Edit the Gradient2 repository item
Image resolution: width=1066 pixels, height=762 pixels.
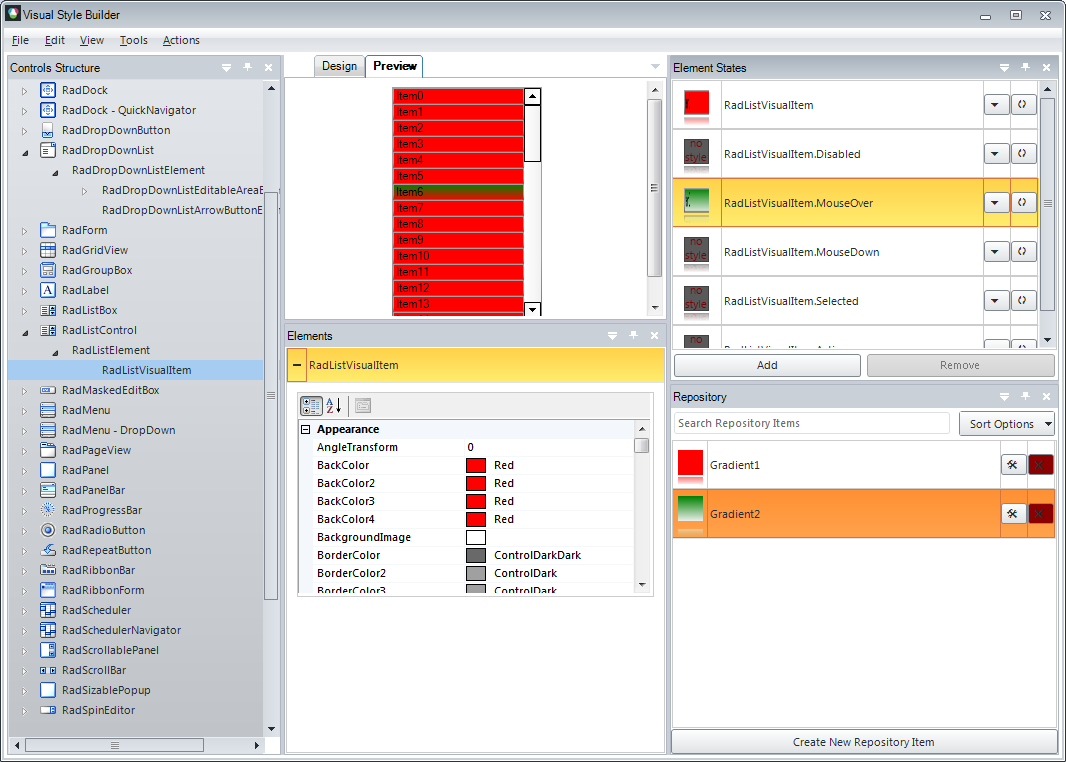1012,514
